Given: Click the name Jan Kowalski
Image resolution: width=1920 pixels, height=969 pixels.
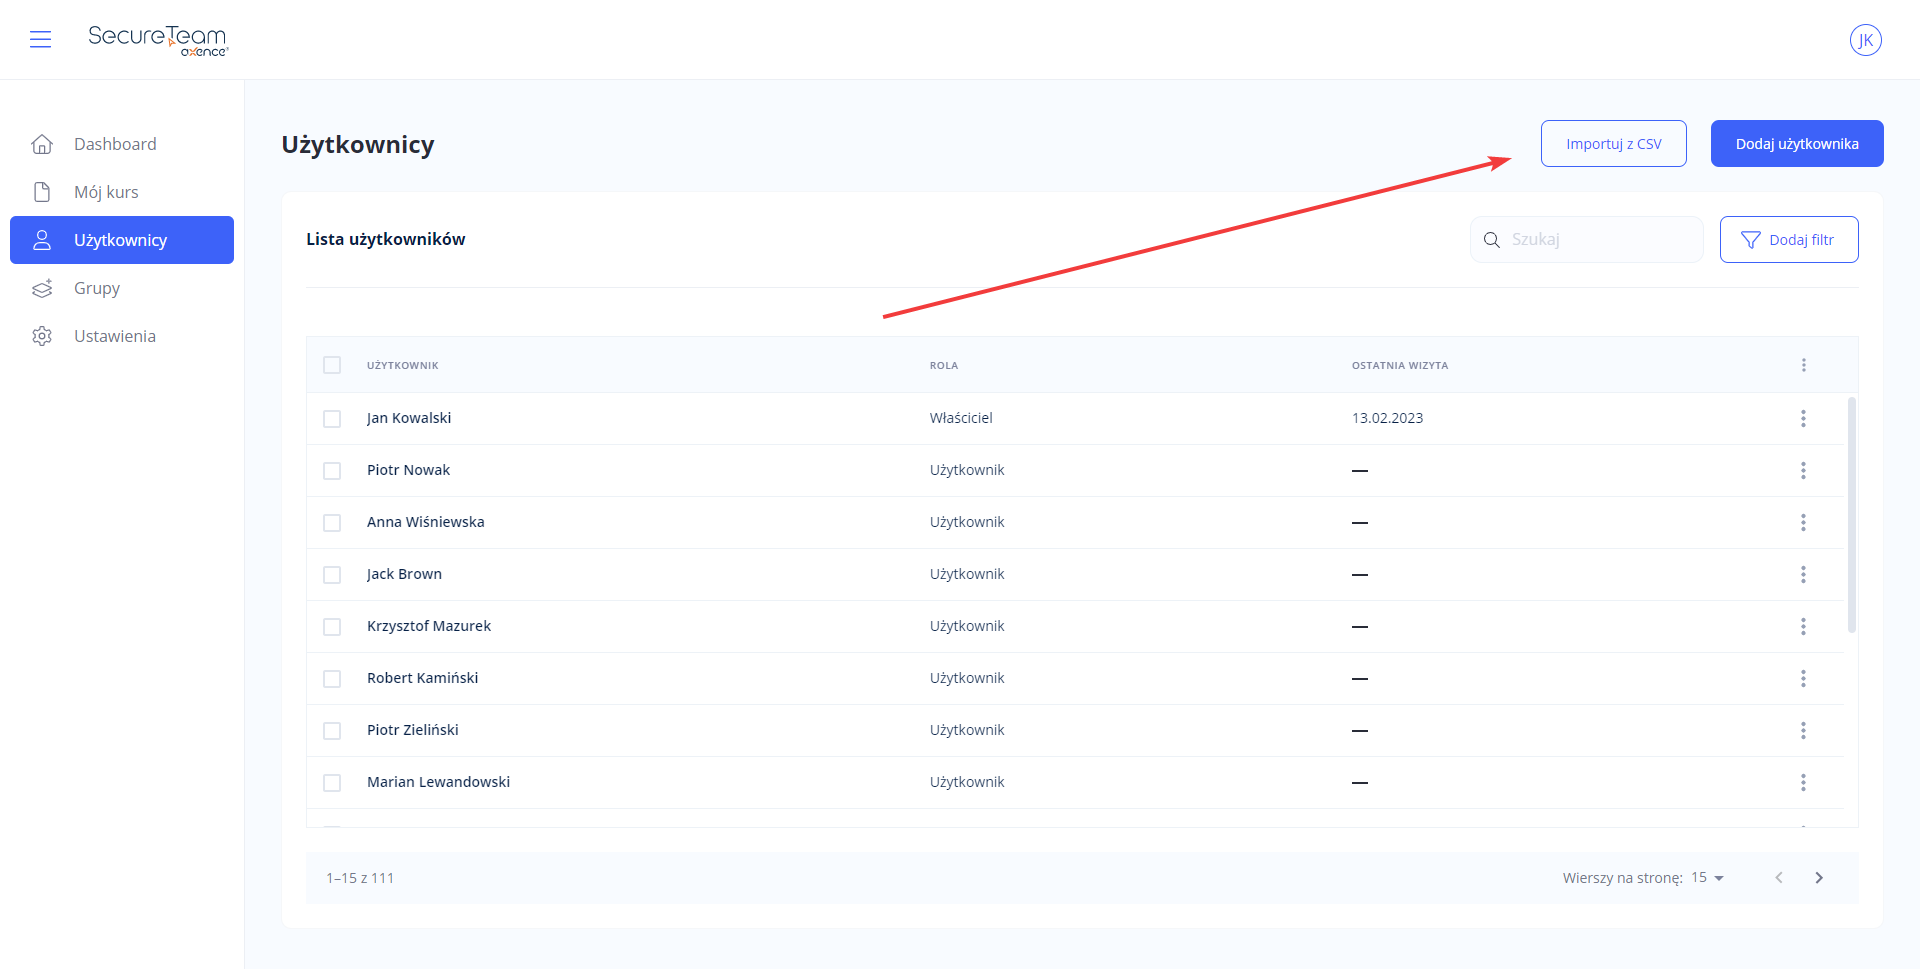Looking at the screenshot, I should (409, 418).
